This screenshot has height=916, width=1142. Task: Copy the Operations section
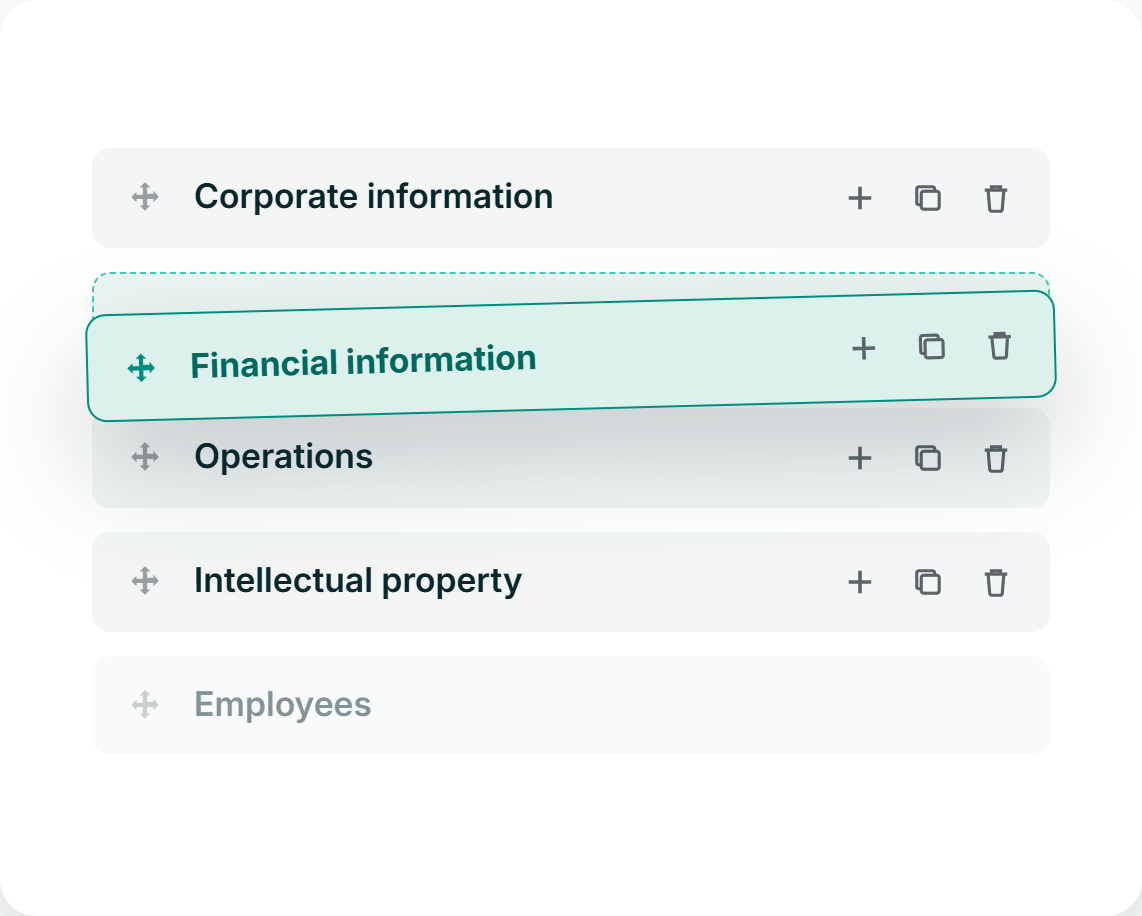click(x=928, y=458)
